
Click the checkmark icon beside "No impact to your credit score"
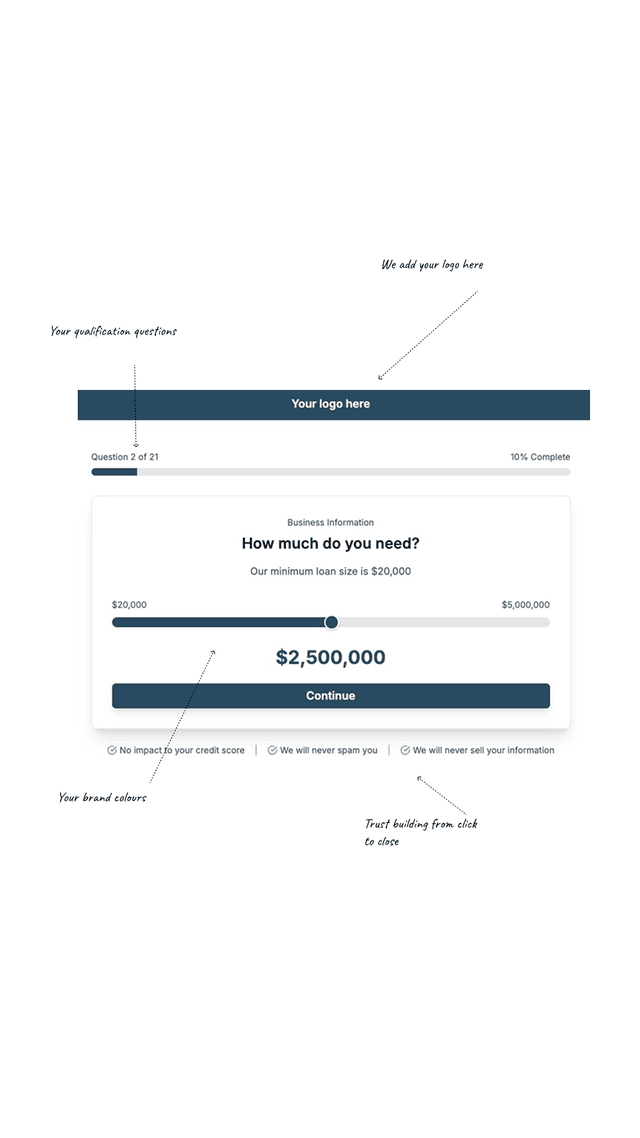(x=110, y=750)
